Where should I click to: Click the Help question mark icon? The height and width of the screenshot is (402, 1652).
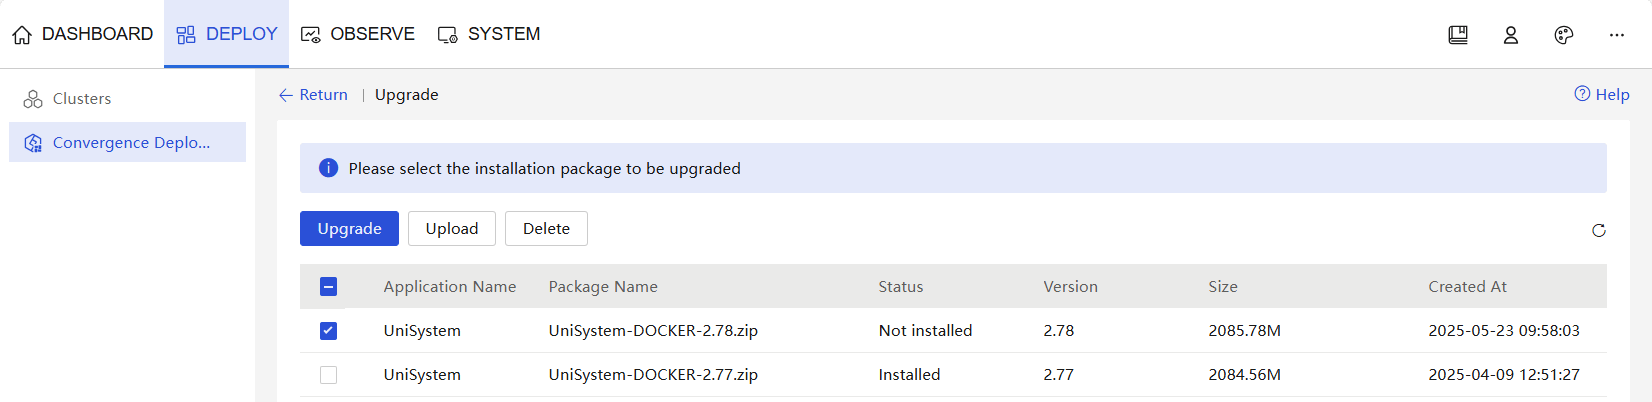[x=1582, y=94]
